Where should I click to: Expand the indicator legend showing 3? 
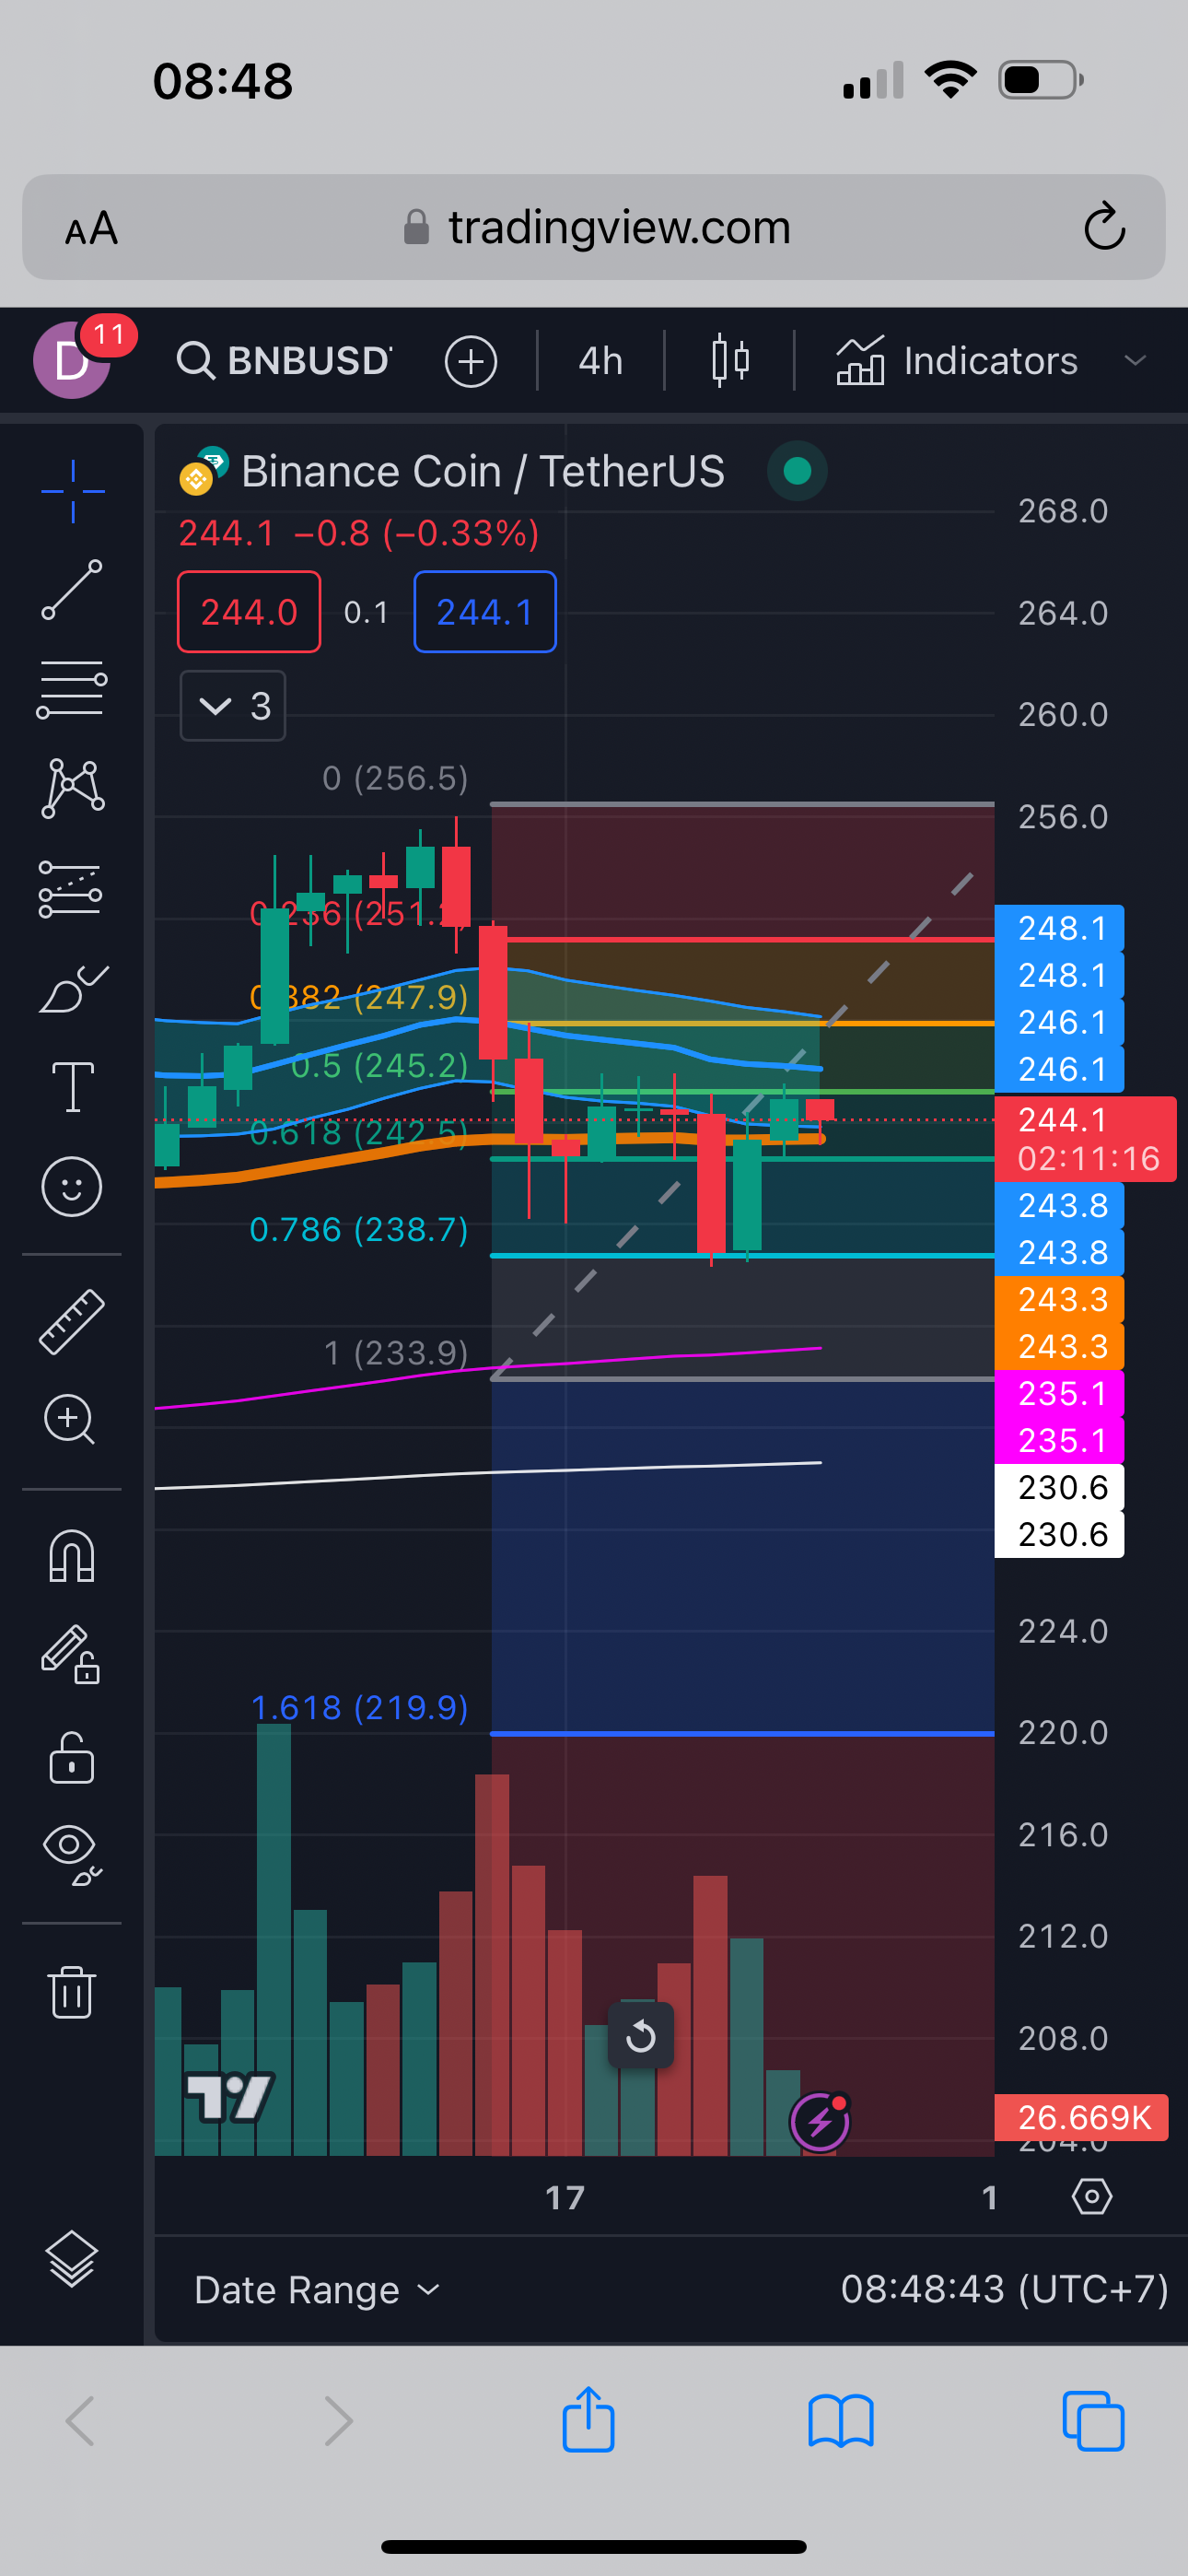click(x=233, y=706)
